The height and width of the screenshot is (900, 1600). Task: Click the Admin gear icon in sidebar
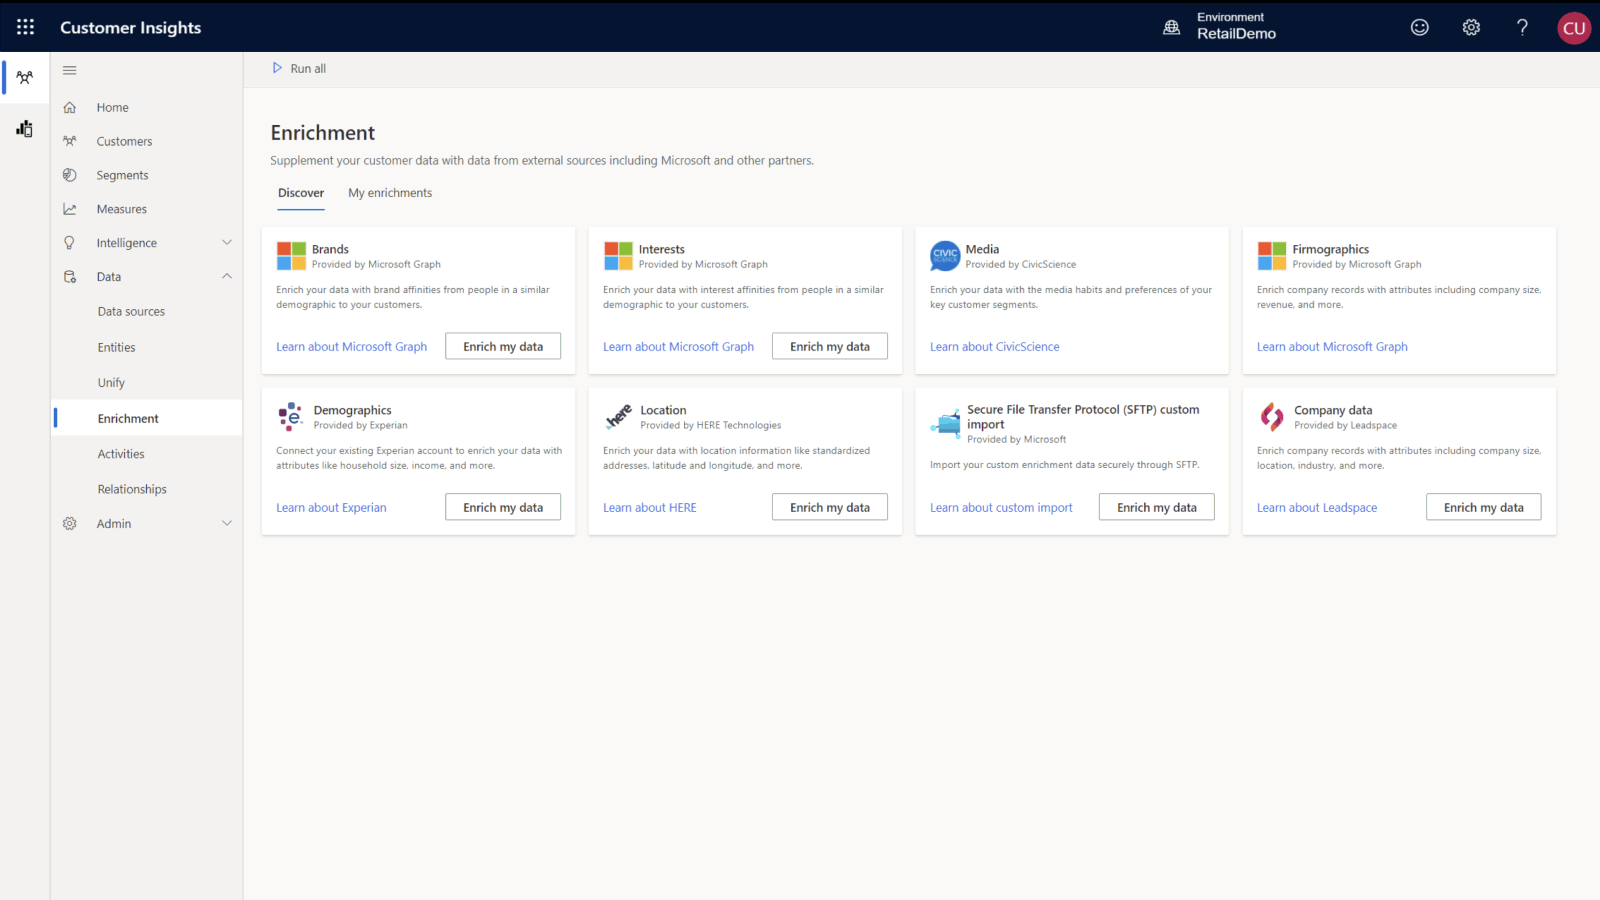69,523
